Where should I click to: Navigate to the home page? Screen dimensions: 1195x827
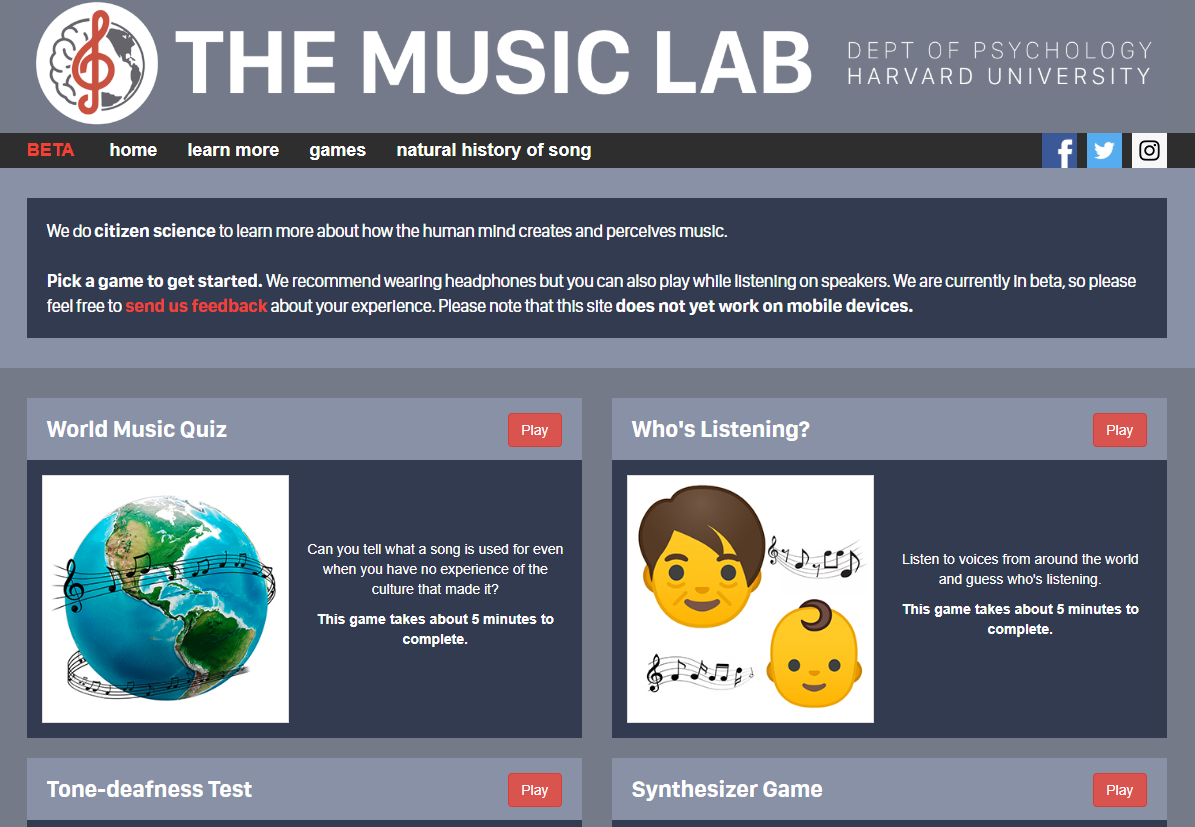[133, 150]
